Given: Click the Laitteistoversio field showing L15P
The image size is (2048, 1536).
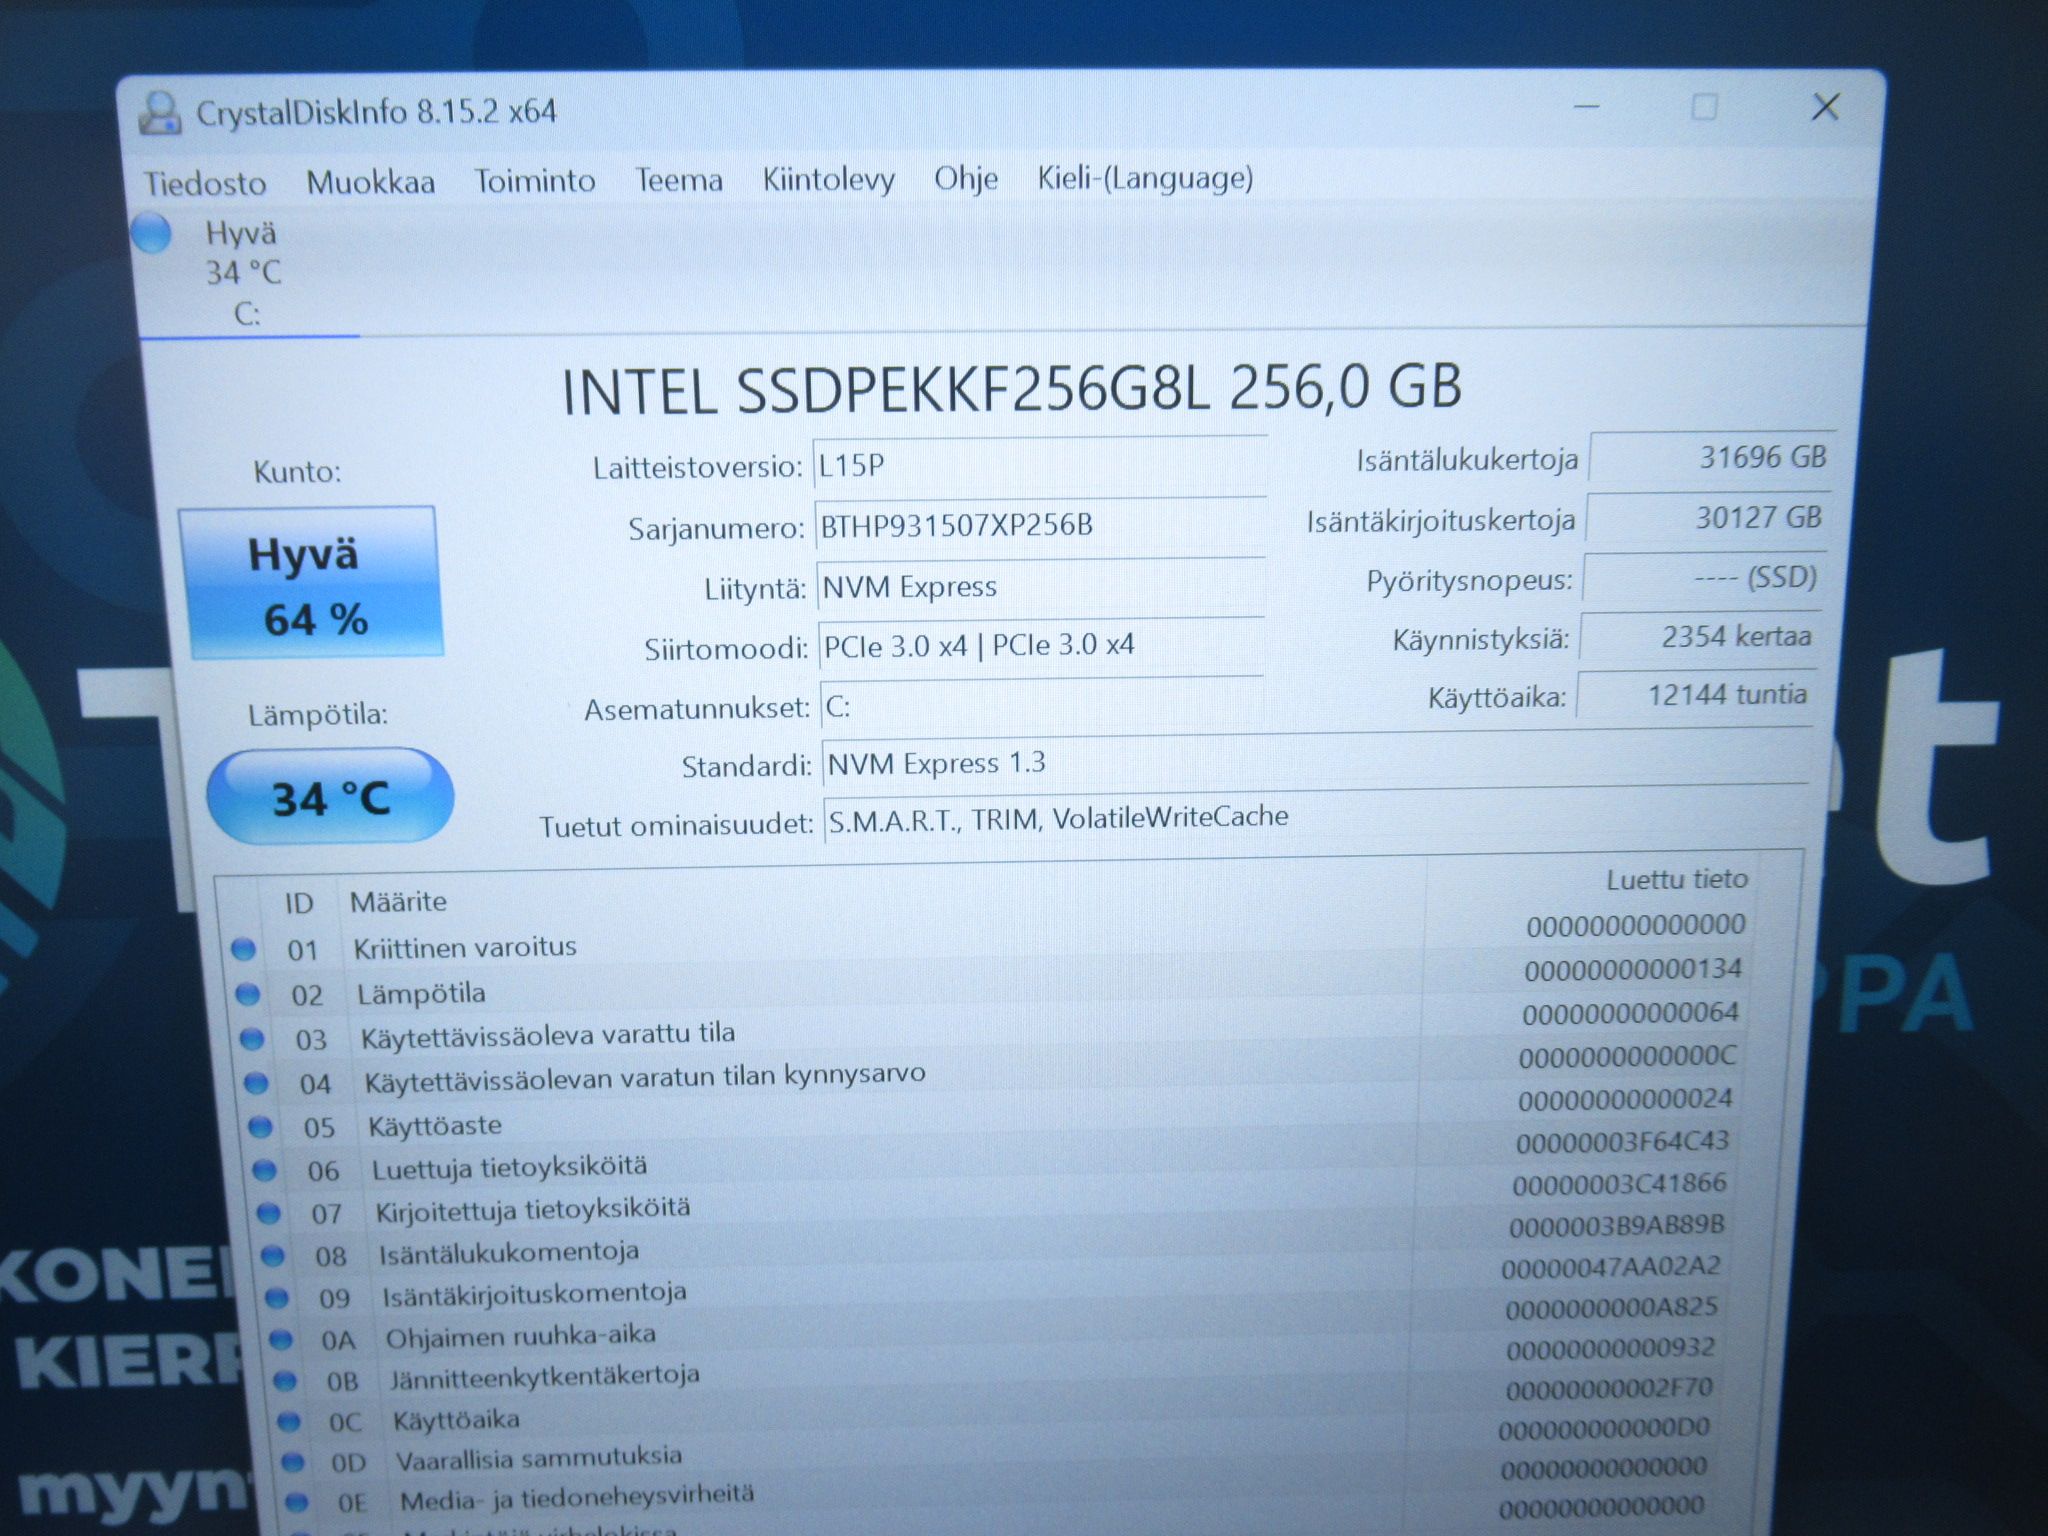Looking at the screenshot, I should click(x=1040, y=465).
